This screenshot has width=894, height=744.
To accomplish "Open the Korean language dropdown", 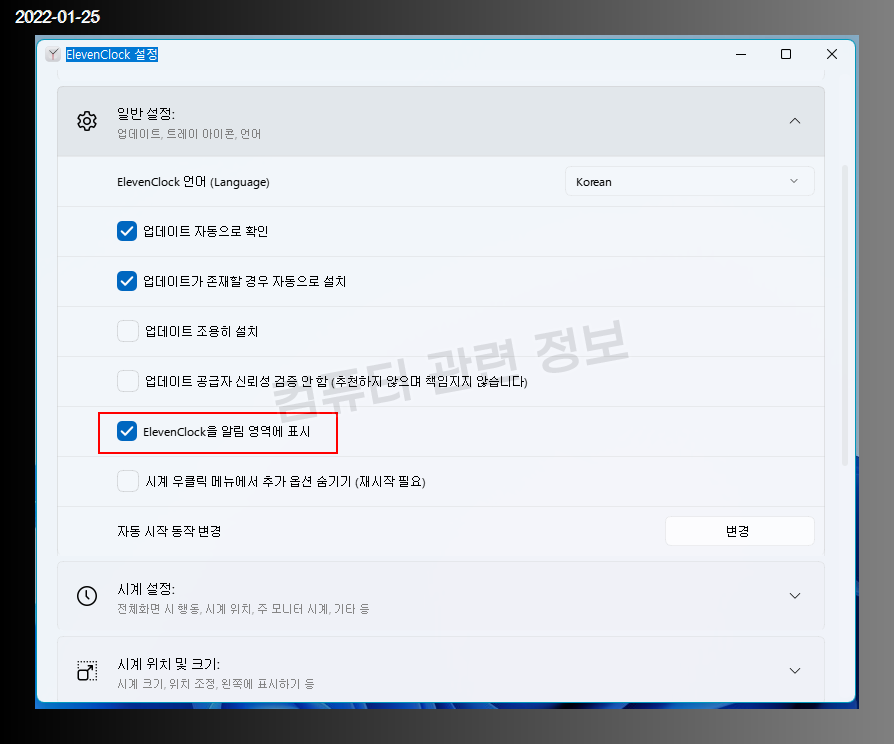I will pyautogui.click(x=689, y=181).
